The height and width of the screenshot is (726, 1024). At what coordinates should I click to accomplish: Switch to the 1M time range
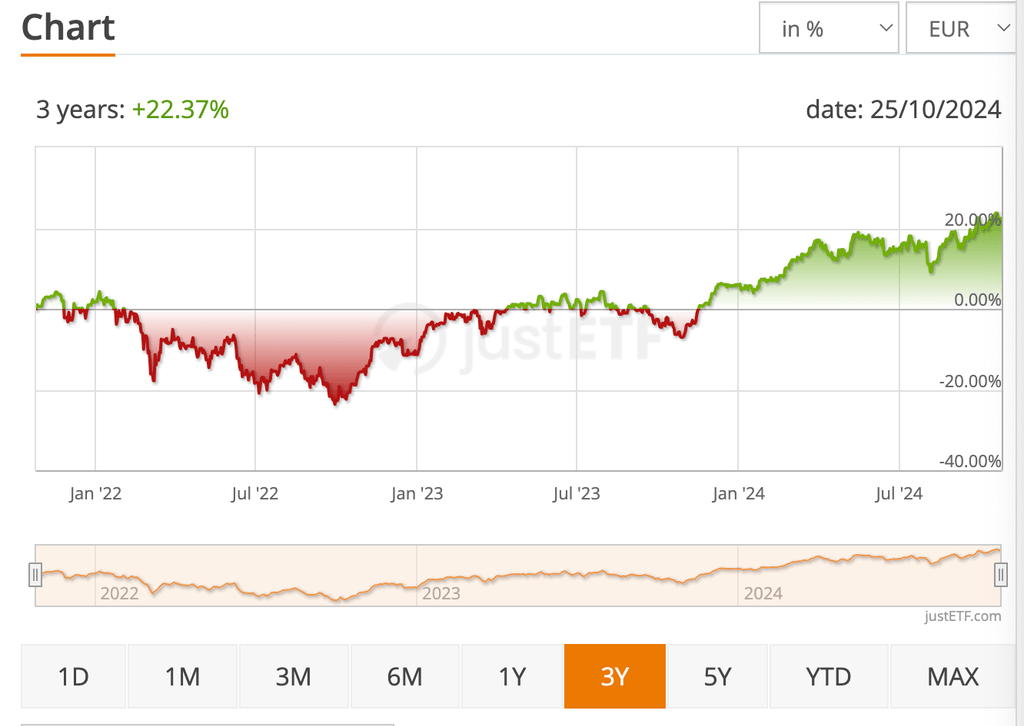183,677
